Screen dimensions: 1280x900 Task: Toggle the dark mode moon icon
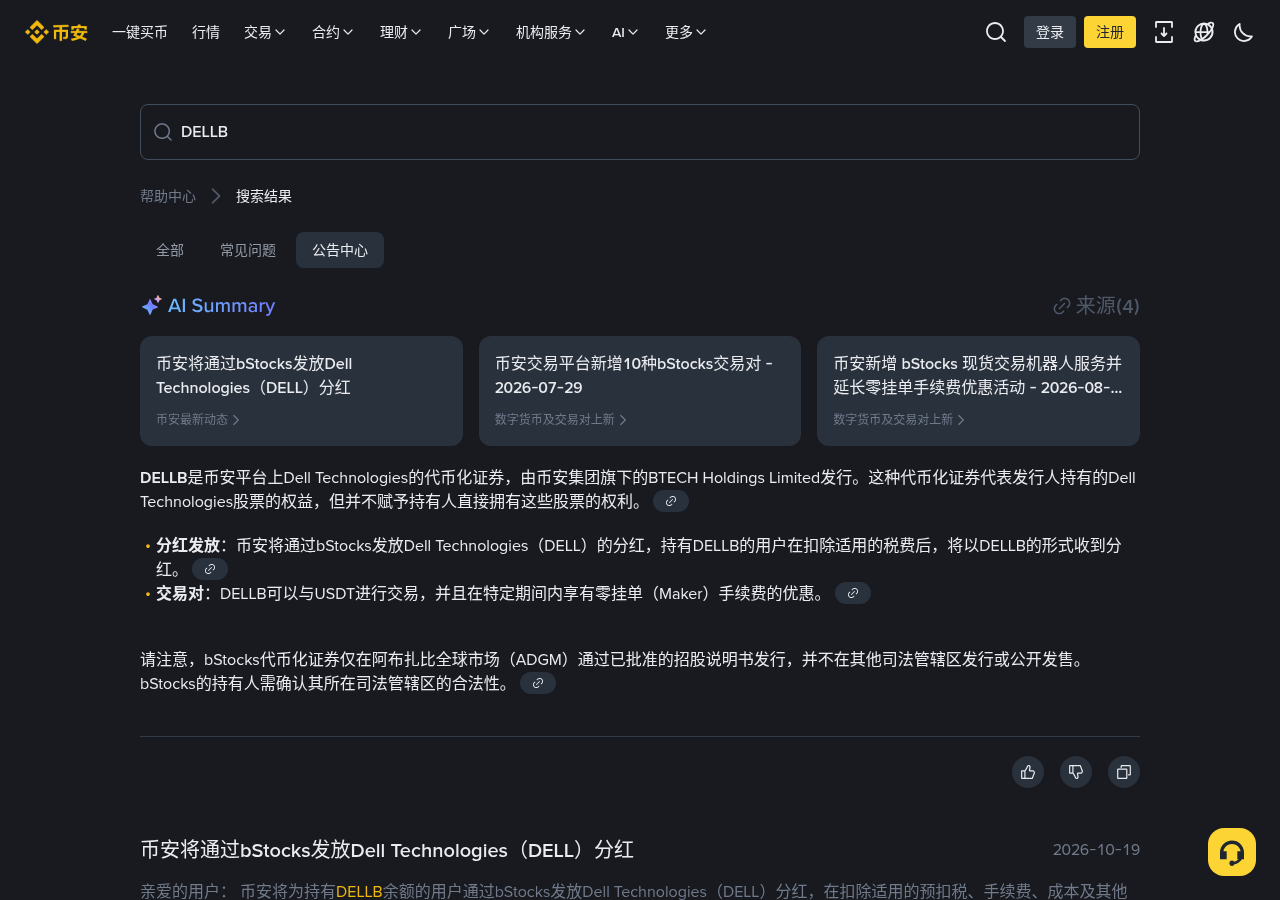1244,32
